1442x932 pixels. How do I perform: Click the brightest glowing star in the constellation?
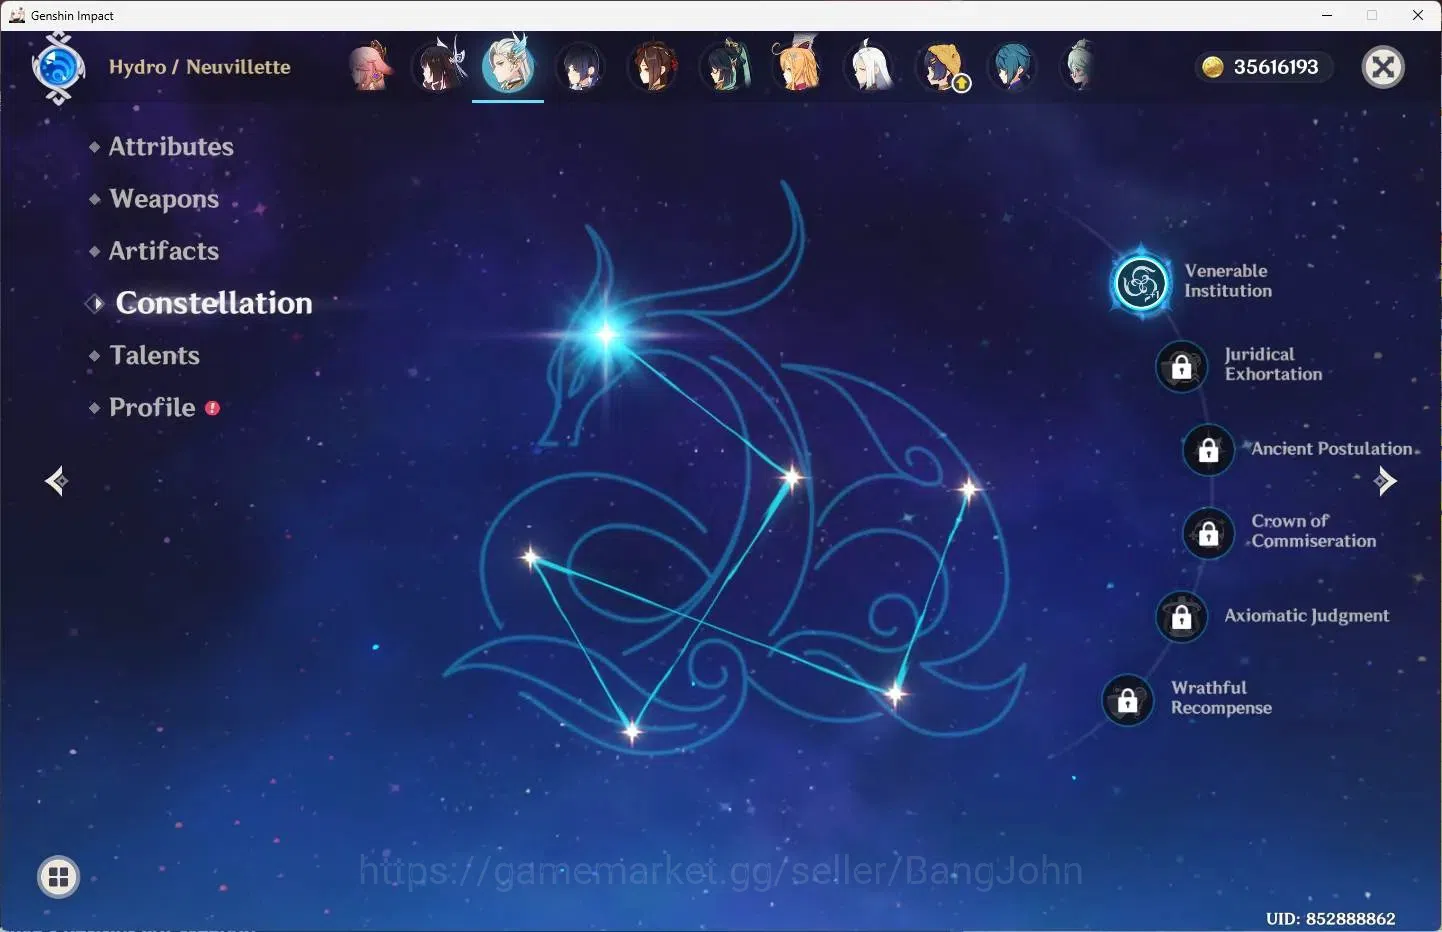pos(605,335)
